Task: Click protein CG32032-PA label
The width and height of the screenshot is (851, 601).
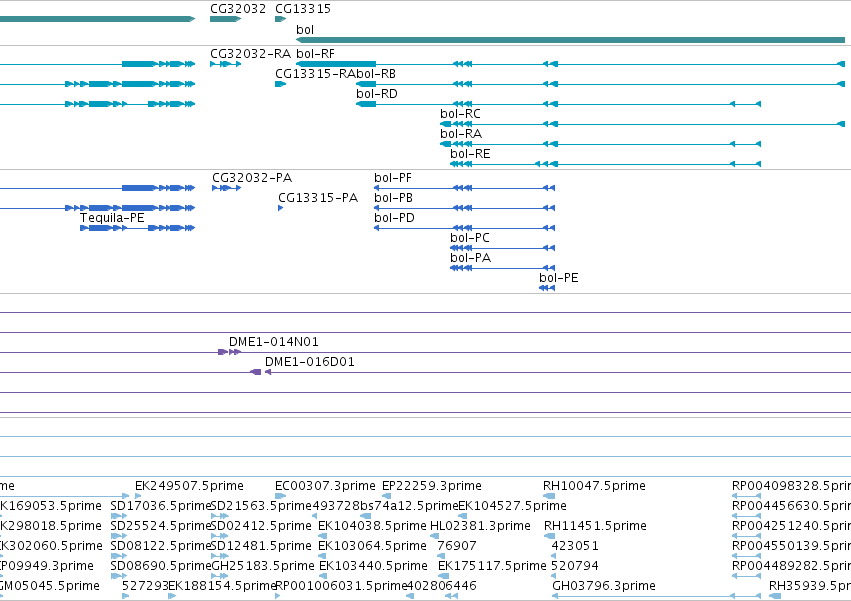Action: [x=252, y=178]
